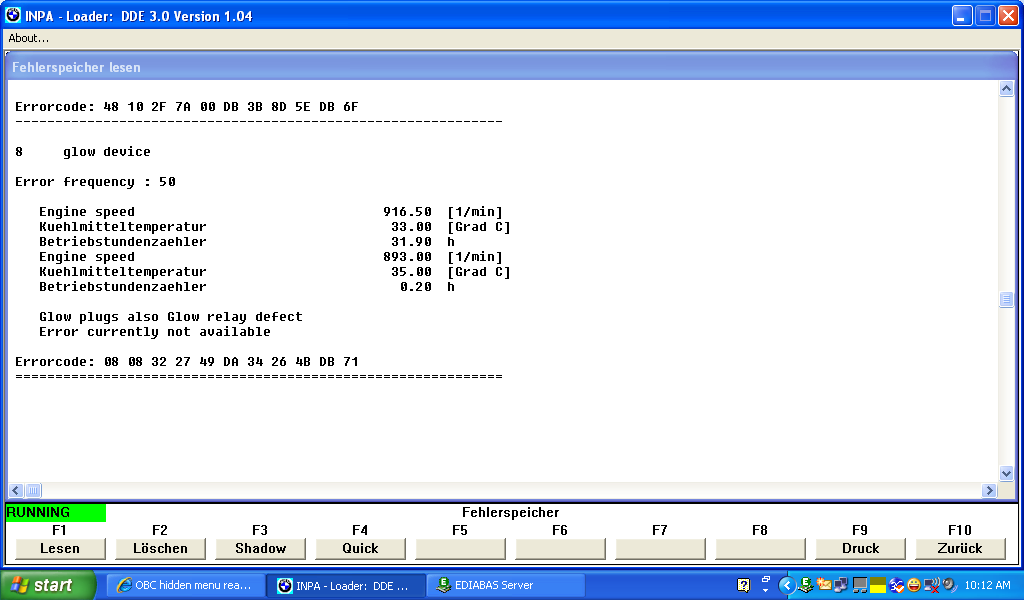Viewport: 1024px width, 600px height.
Task: Click the horizontal scrollbar right arrow
Action: (989, 491)
